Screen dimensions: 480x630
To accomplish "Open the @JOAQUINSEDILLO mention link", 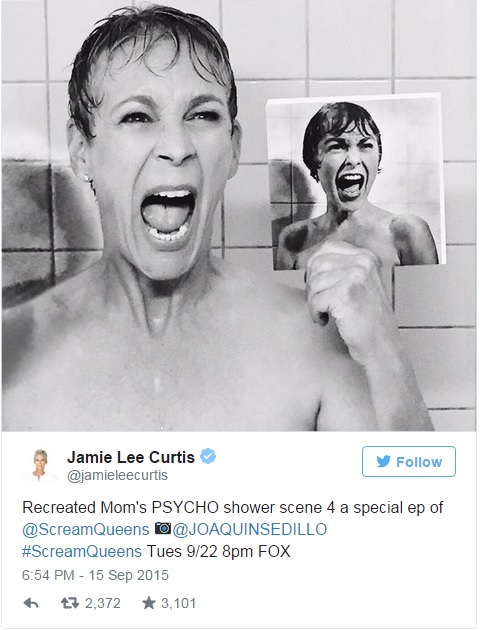I will (x=250, y=529).
